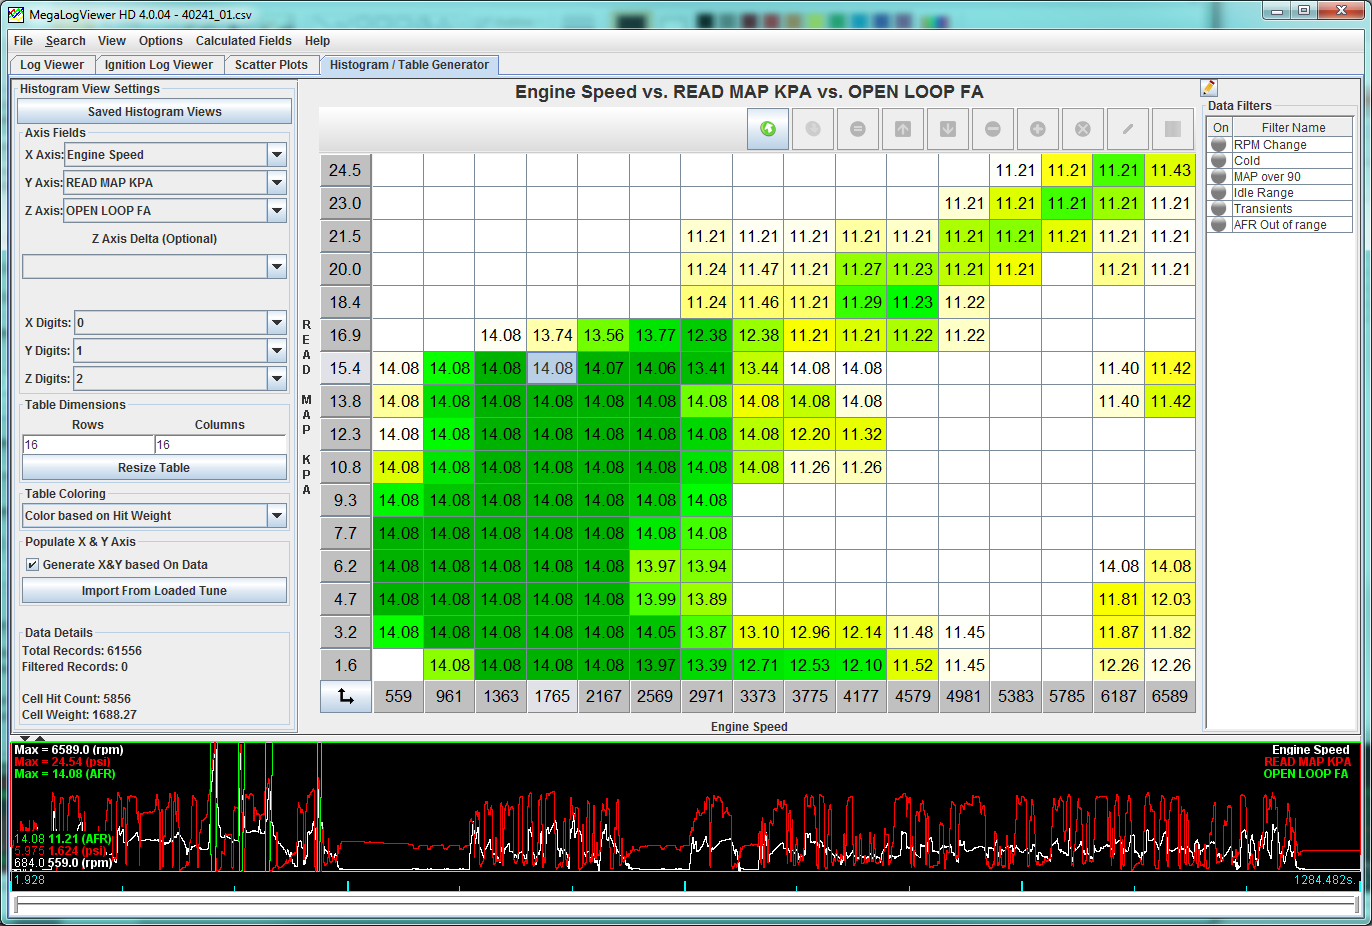The width and height of the screenshot is (1372, 926).
Task: Click the up arrow toolbar icon
Action: [903, 129]
